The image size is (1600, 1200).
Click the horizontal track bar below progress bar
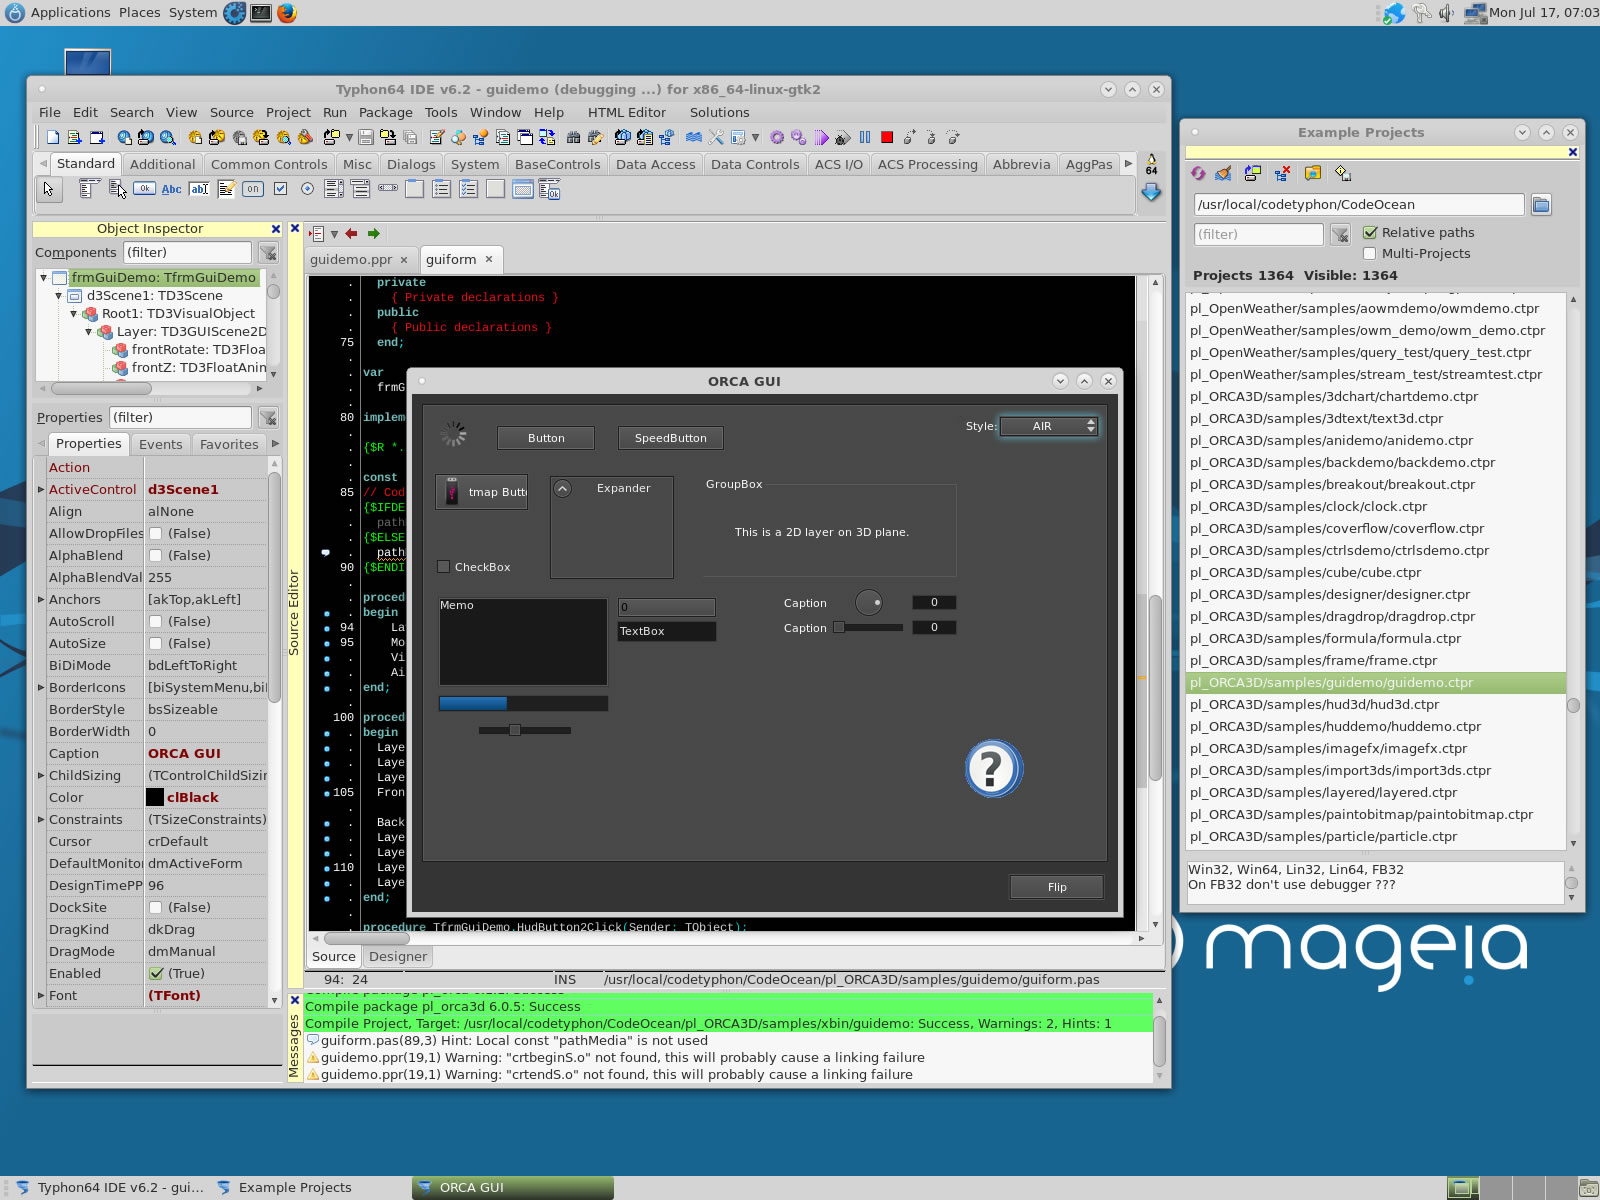(x=524, y=730)
